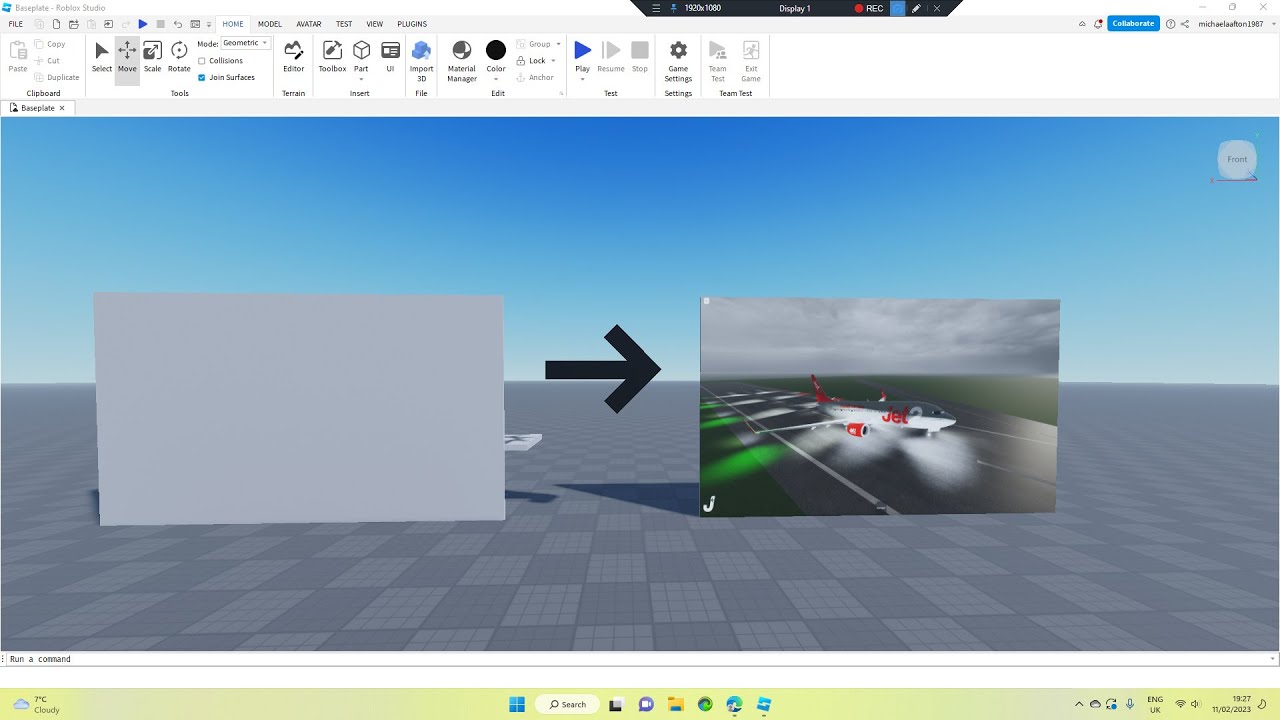Click the Stop button
The height and width of the screenshot is (720, 1280).
click(640, 57)
